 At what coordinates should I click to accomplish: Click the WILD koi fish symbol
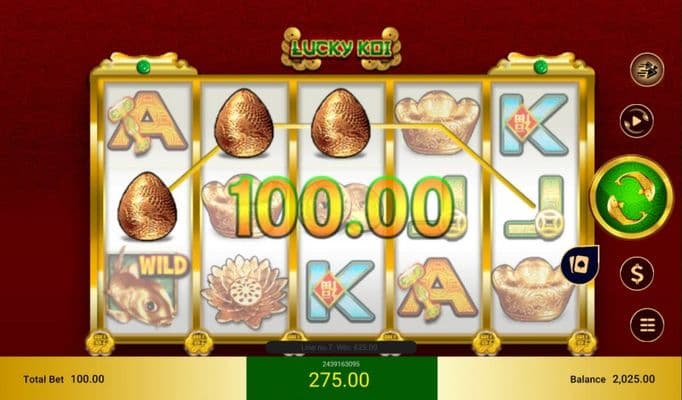pos(147,289)
